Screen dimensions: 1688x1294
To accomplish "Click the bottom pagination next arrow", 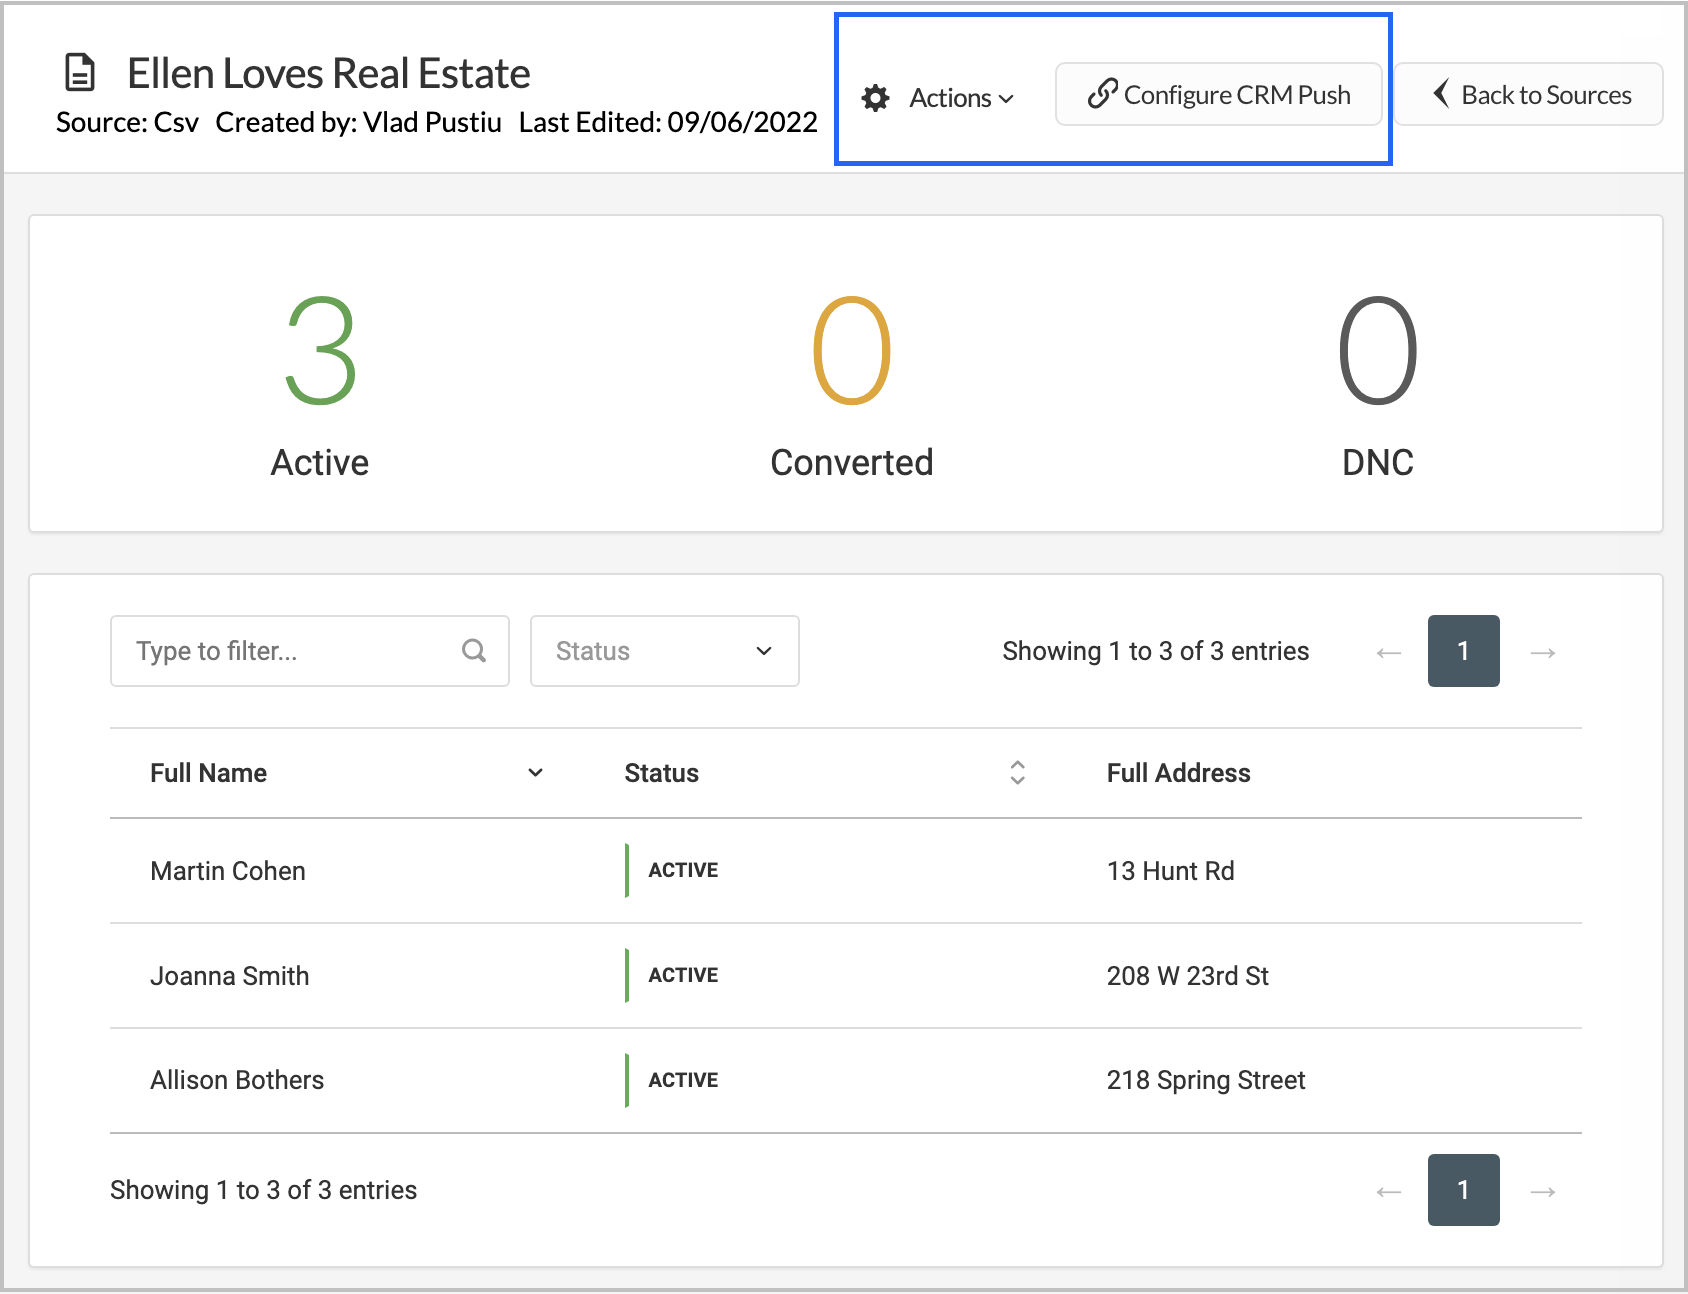I will (1543, 1191).
